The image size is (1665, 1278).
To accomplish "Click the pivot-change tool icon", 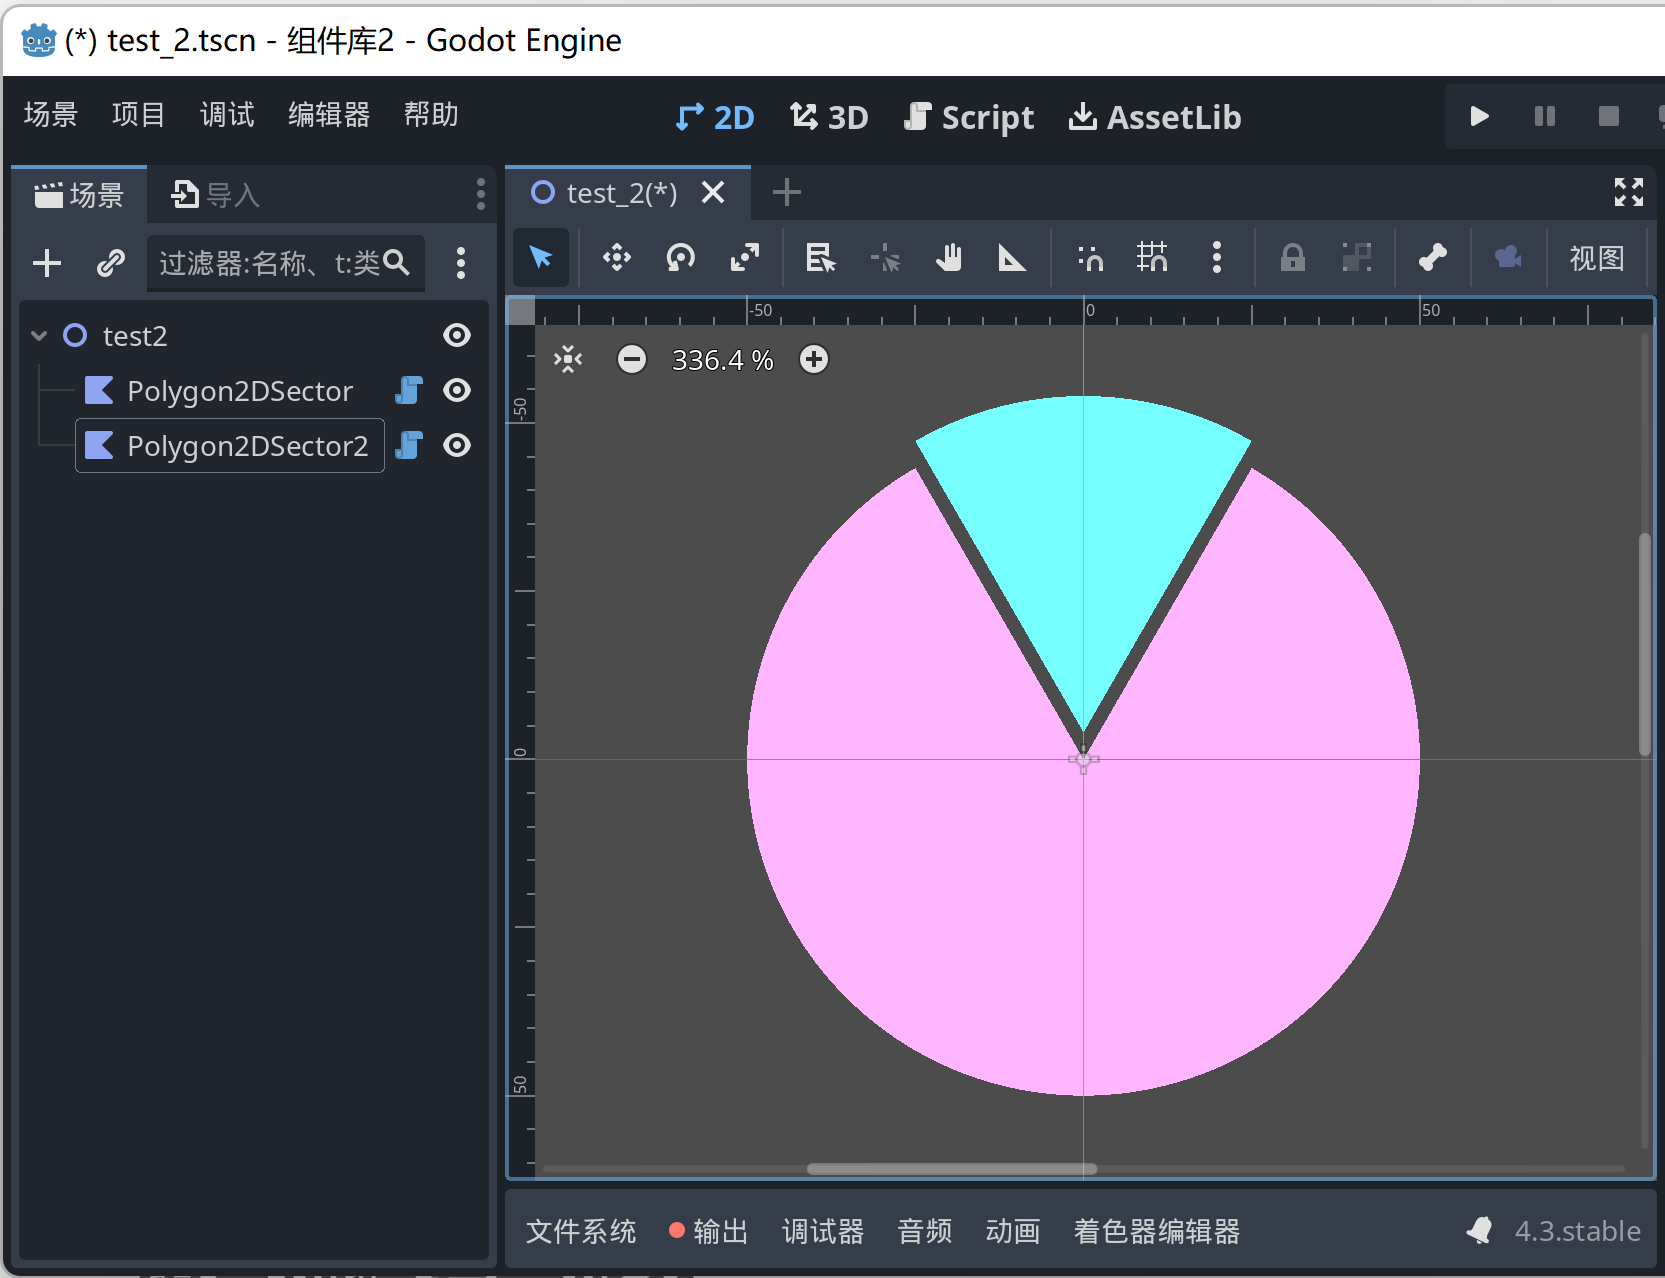I will [885, 258].
